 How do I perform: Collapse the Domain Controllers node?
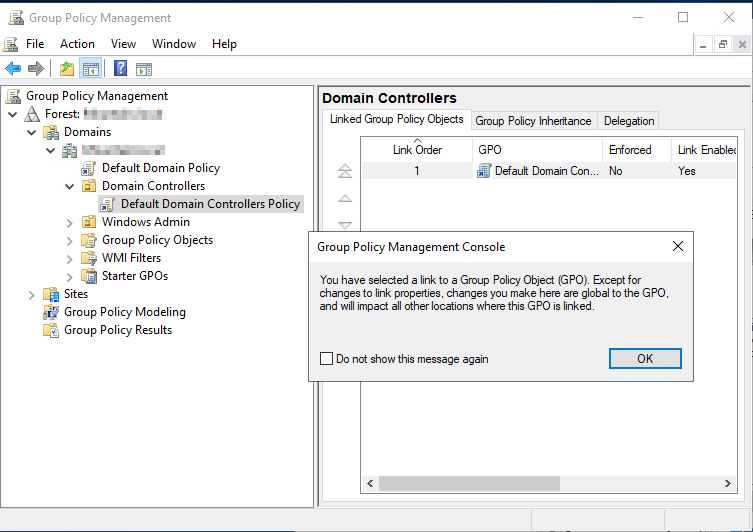click(x=70, y=186)
